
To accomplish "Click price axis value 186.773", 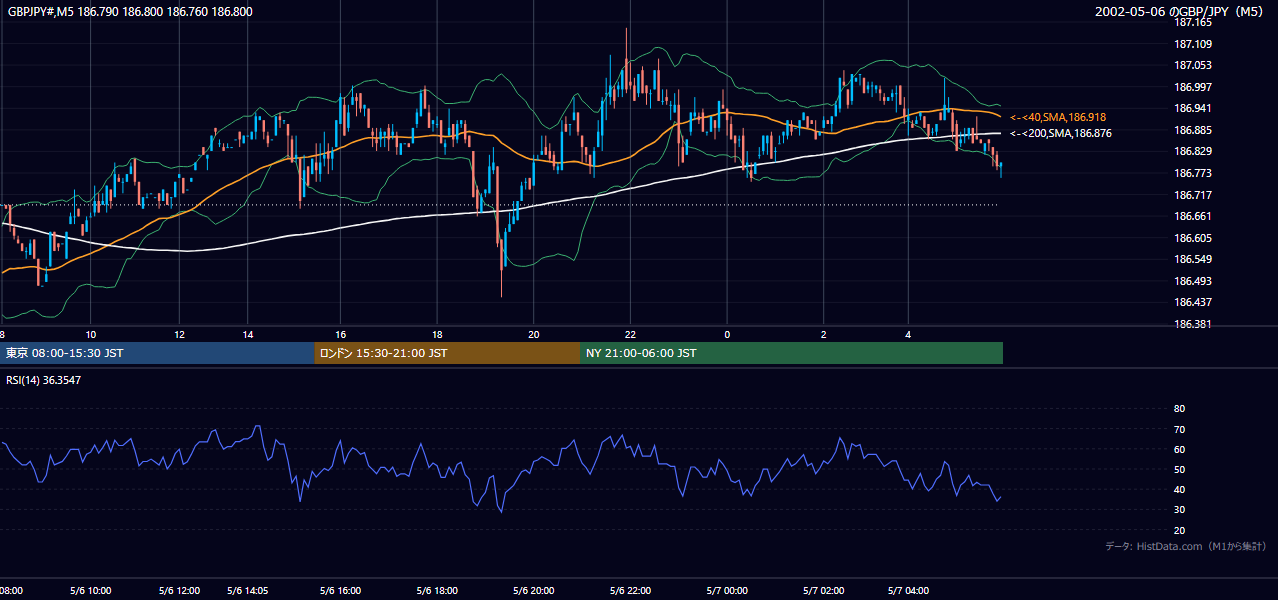I will click(1192, 173).
